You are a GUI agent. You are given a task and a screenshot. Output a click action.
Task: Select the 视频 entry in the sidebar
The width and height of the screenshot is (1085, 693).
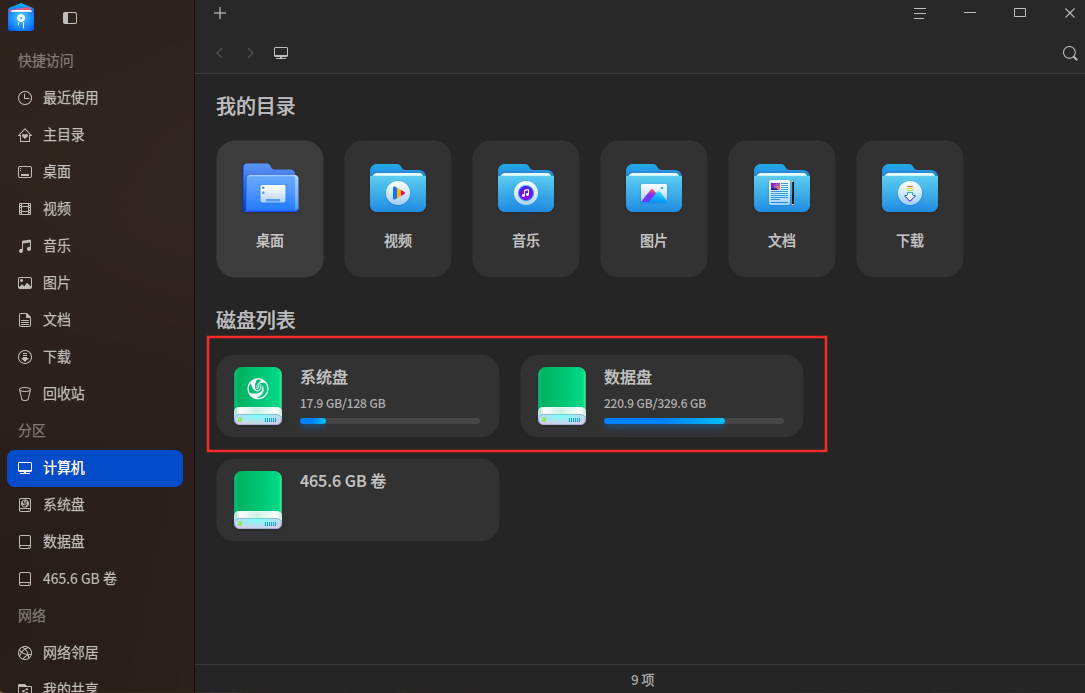95,209
